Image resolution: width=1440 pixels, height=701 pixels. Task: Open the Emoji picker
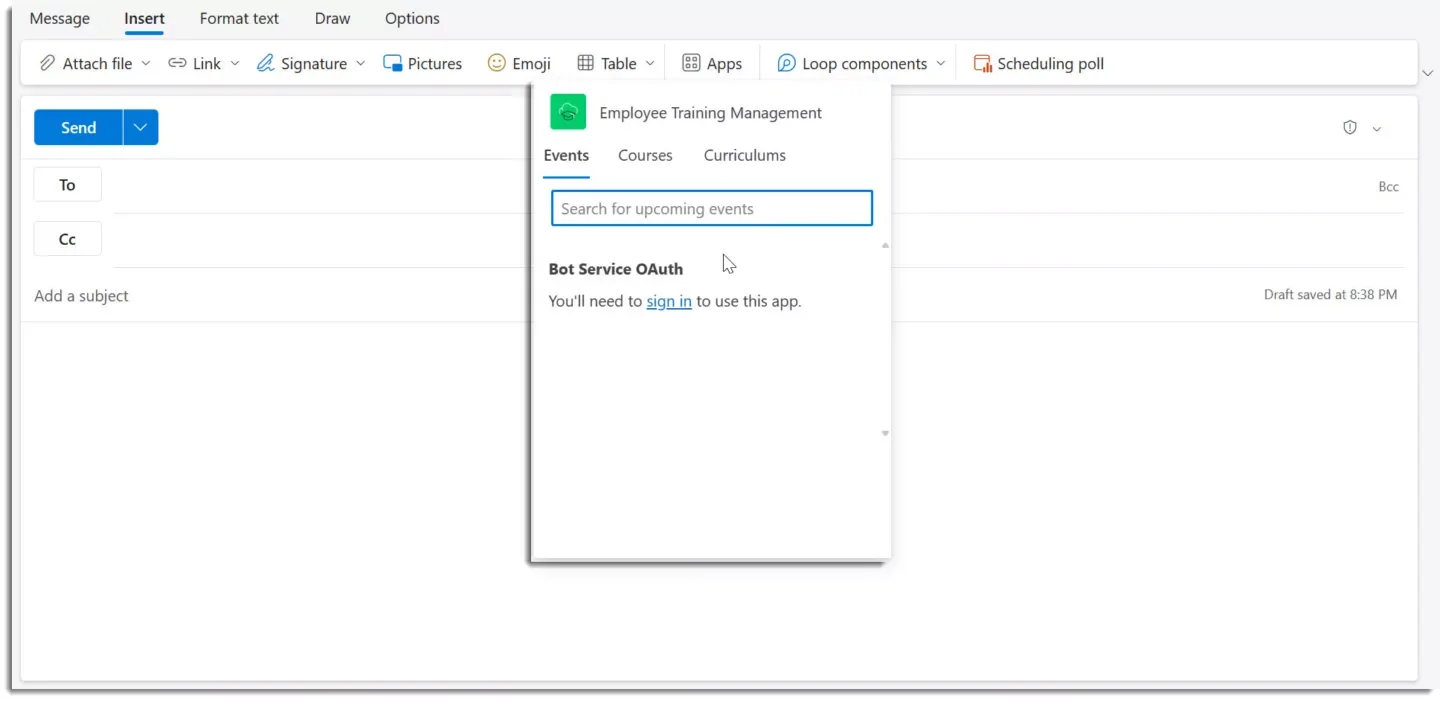(519, 63)
